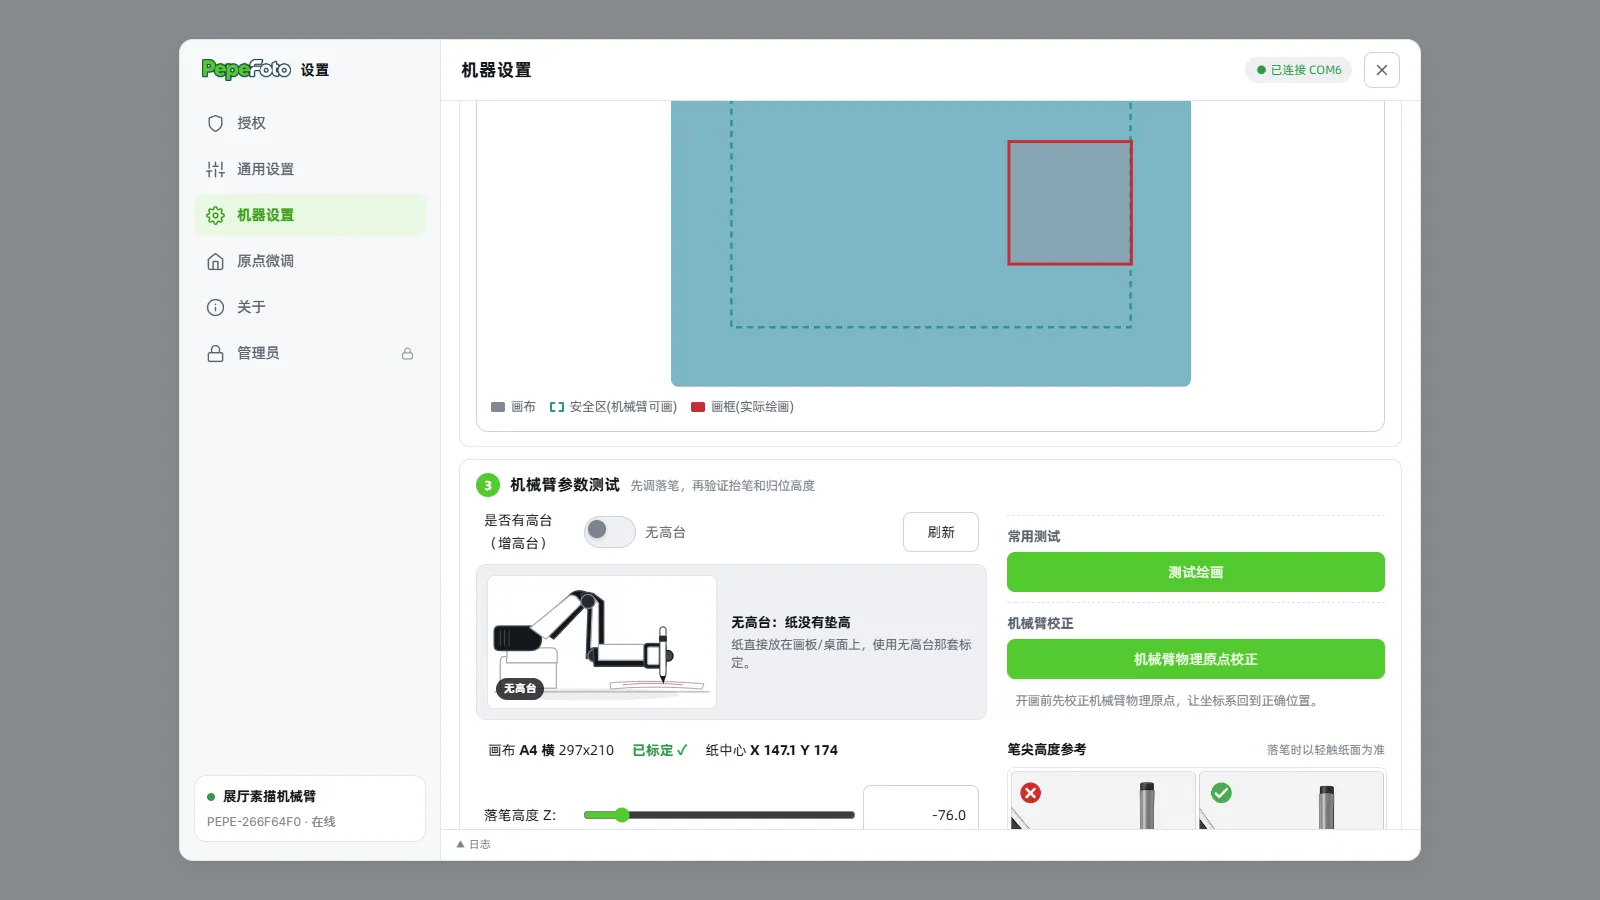Click the sliders icon beside 通用设置

215,169
